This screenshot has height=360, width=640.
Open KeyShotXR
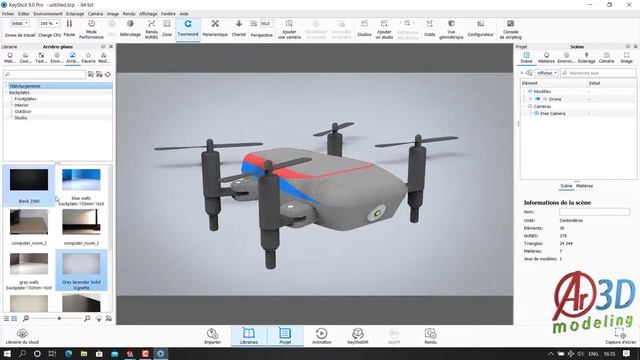[x=358, y=336]
